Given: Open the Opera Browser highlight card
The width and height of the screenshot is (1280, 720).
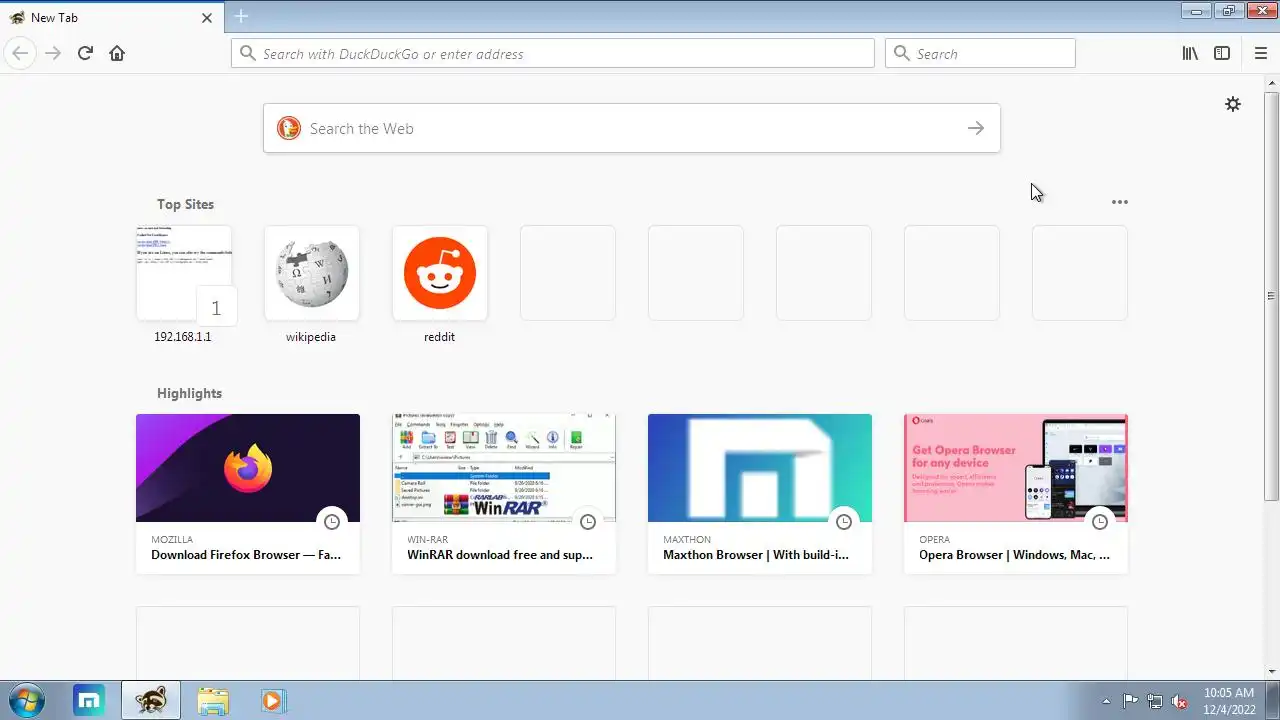Looking at the screenshot, I should pos(1016,494).
